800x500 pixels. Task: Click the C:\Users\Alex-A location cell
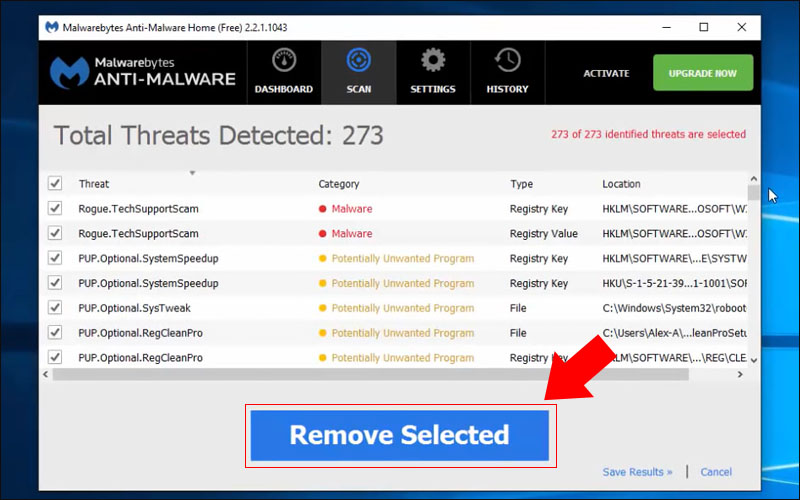[x=674, y=333]
